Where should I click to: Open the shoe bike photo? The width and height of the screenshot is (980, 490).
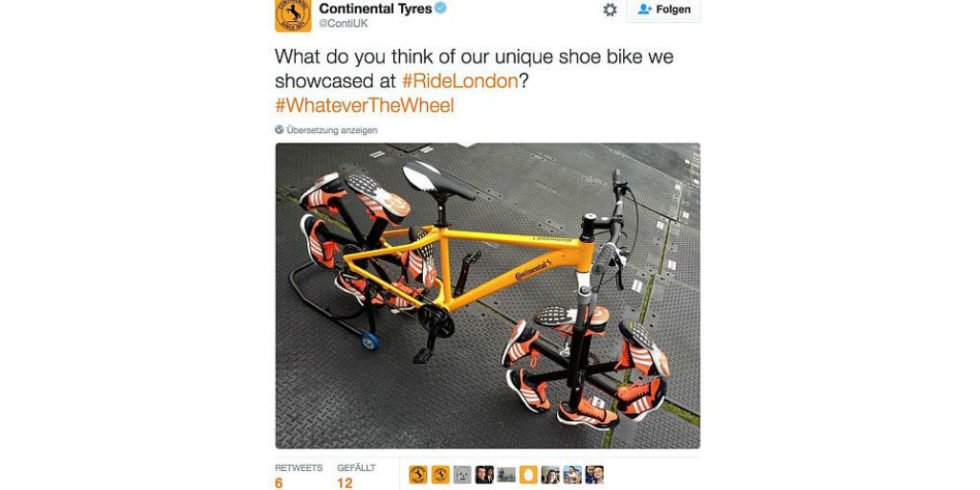pyautogui.click(x=488, y=296)
